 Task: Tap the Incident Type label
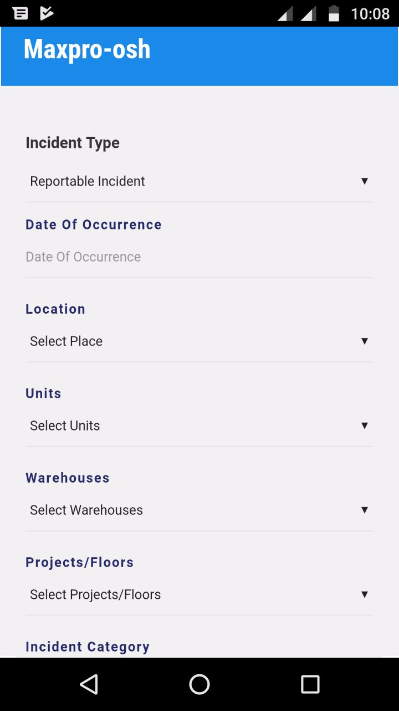click(73, 143)
